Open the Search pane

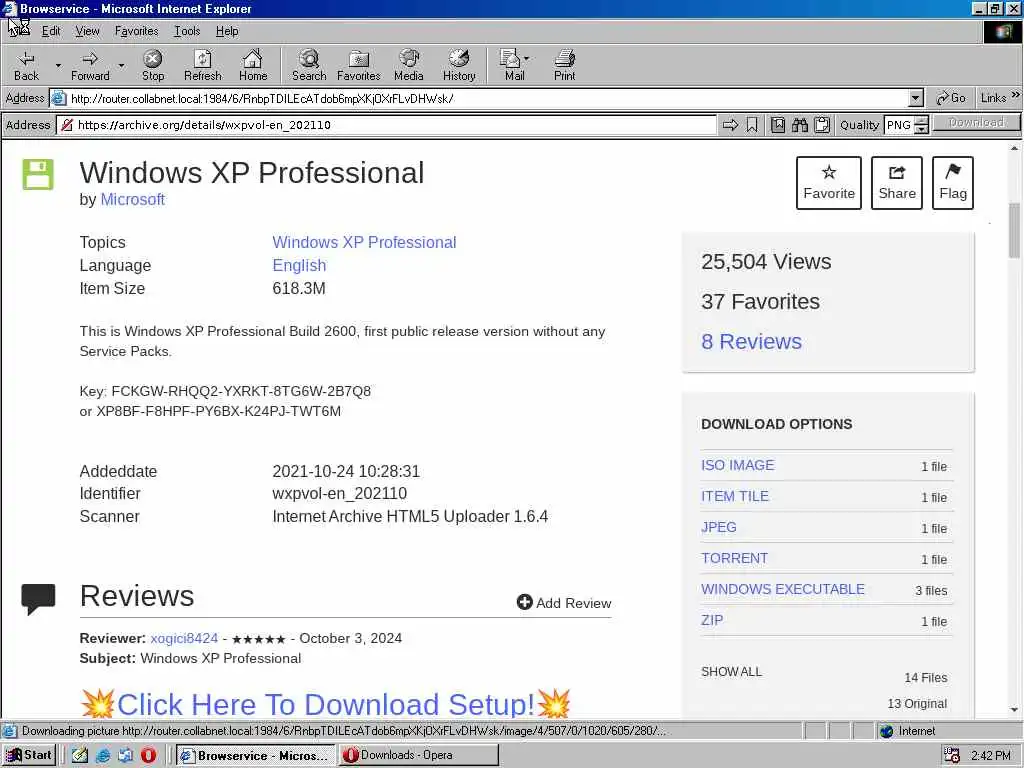[309, 65]
